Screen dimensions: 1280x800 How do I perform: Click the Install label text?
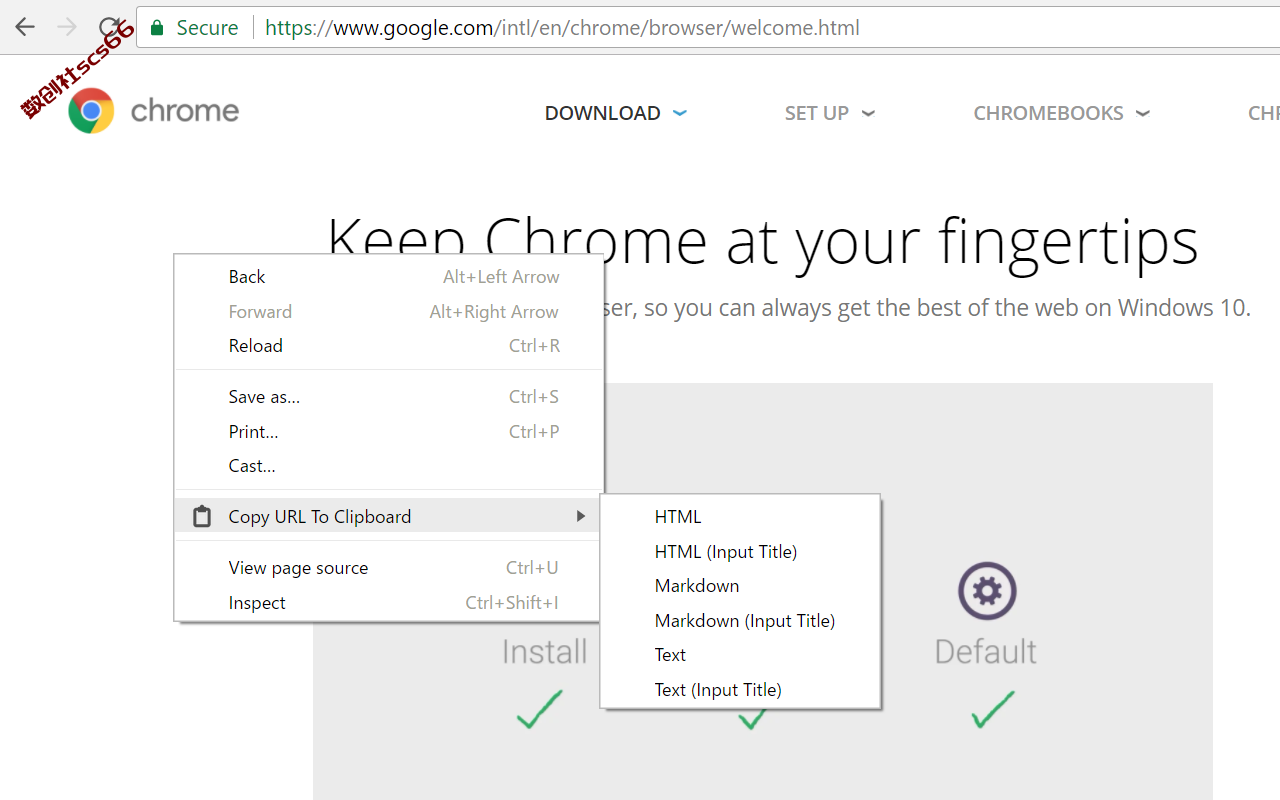(544, 652)
